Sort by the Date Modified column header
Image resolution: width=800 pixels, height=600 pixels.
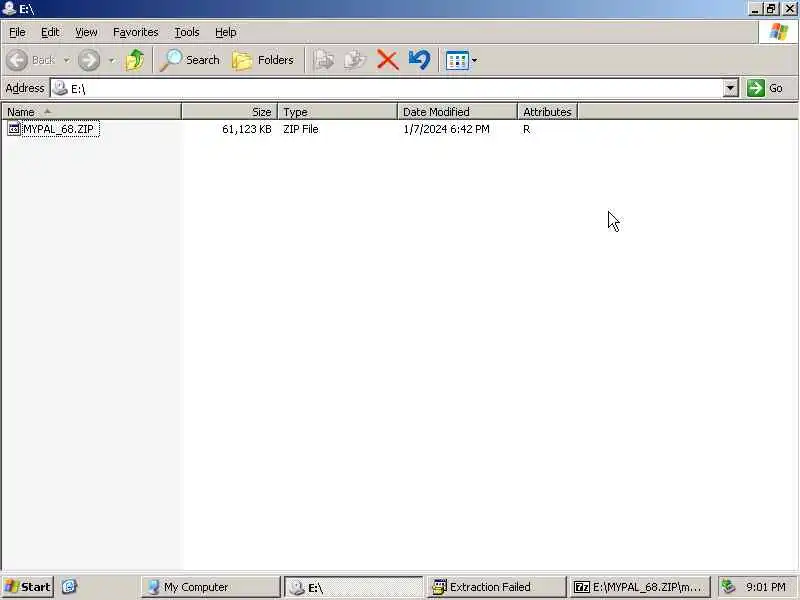click(x=458, y=112)
